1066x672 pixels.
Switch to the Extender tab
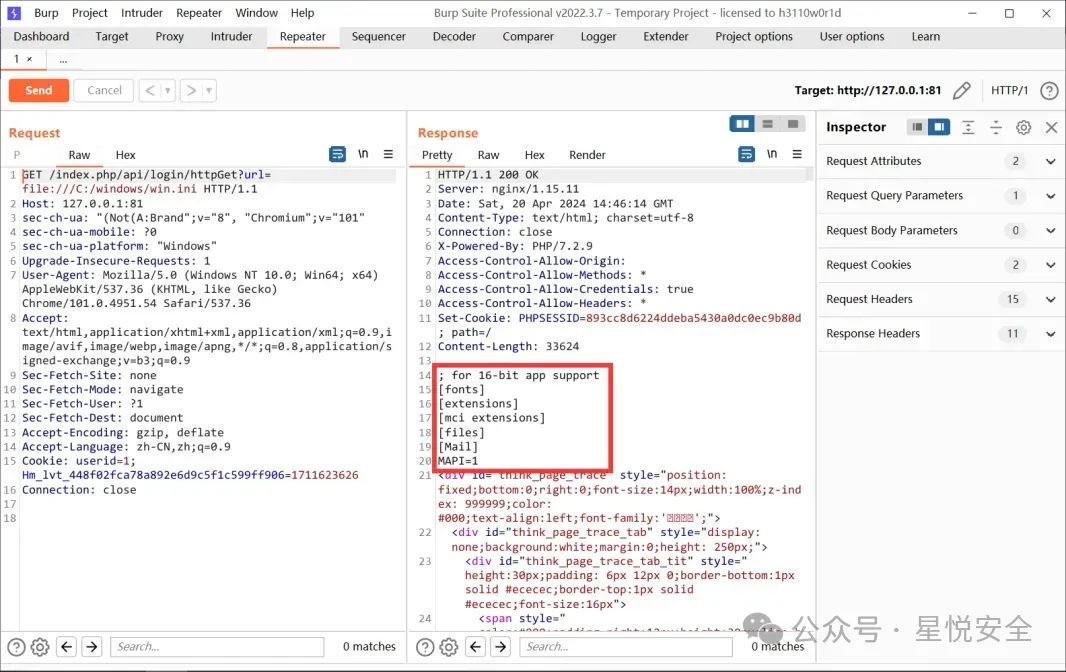tap(666, 37)
